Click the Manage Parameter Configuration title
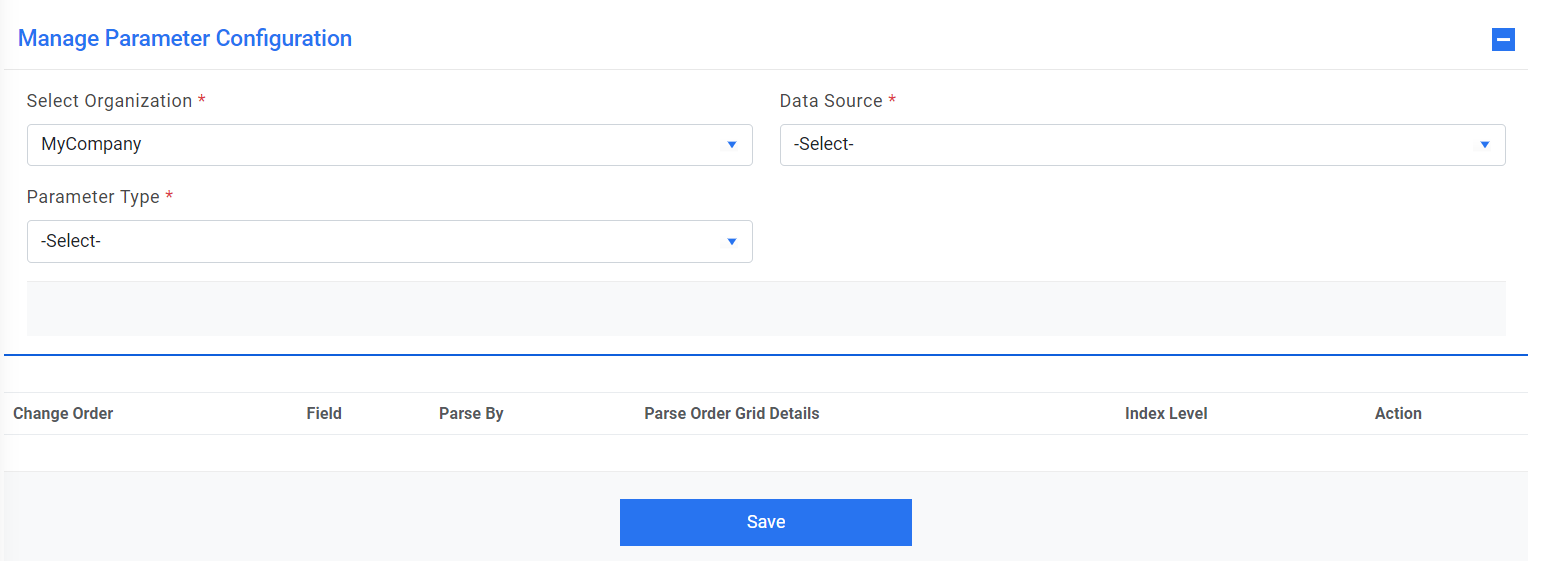 point(185,39)
